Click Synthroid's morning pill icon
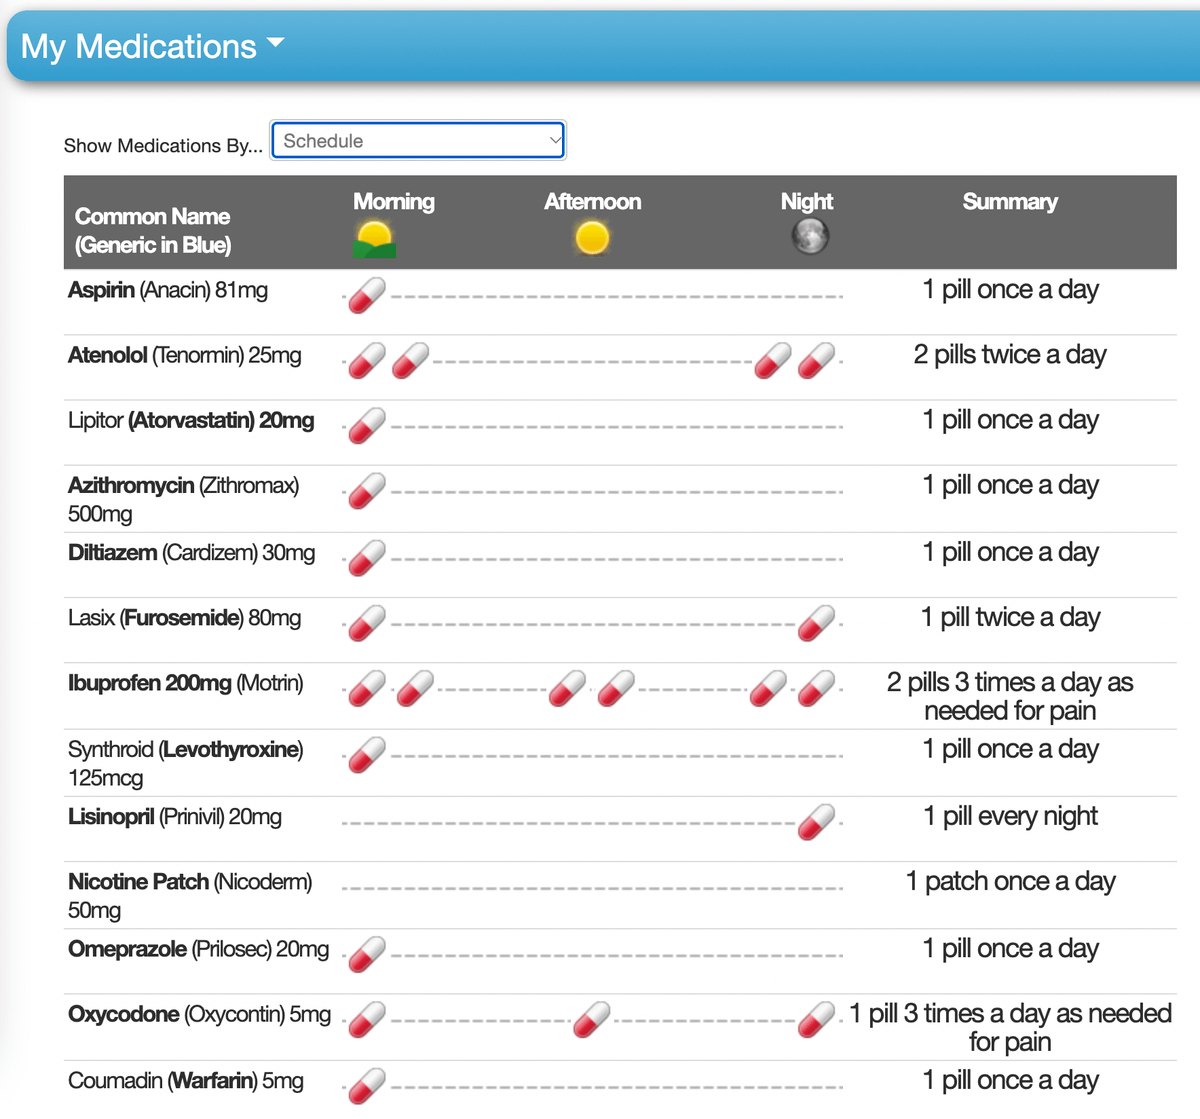The width and height of the screenshot is (1200, 1119). point(367,755)
